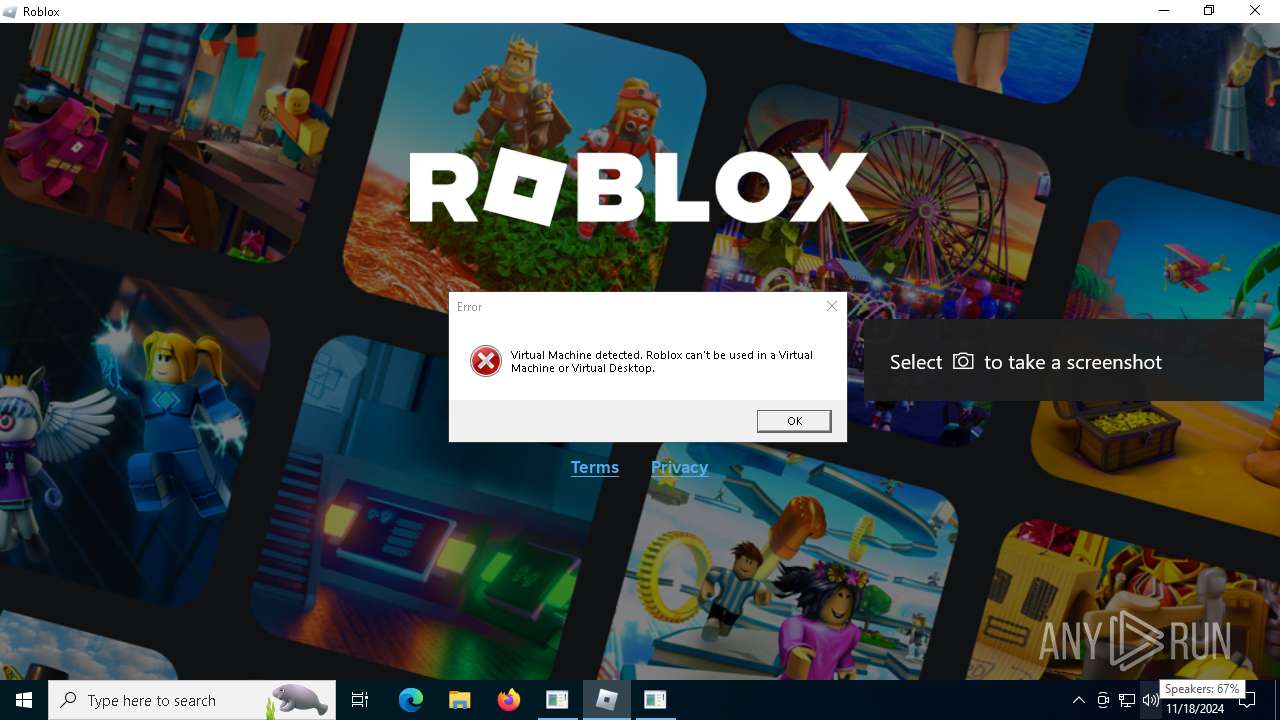Click the 'Virtual Machine detected' message text
This screenshot has width=1280, height=720.
(662, 361)
